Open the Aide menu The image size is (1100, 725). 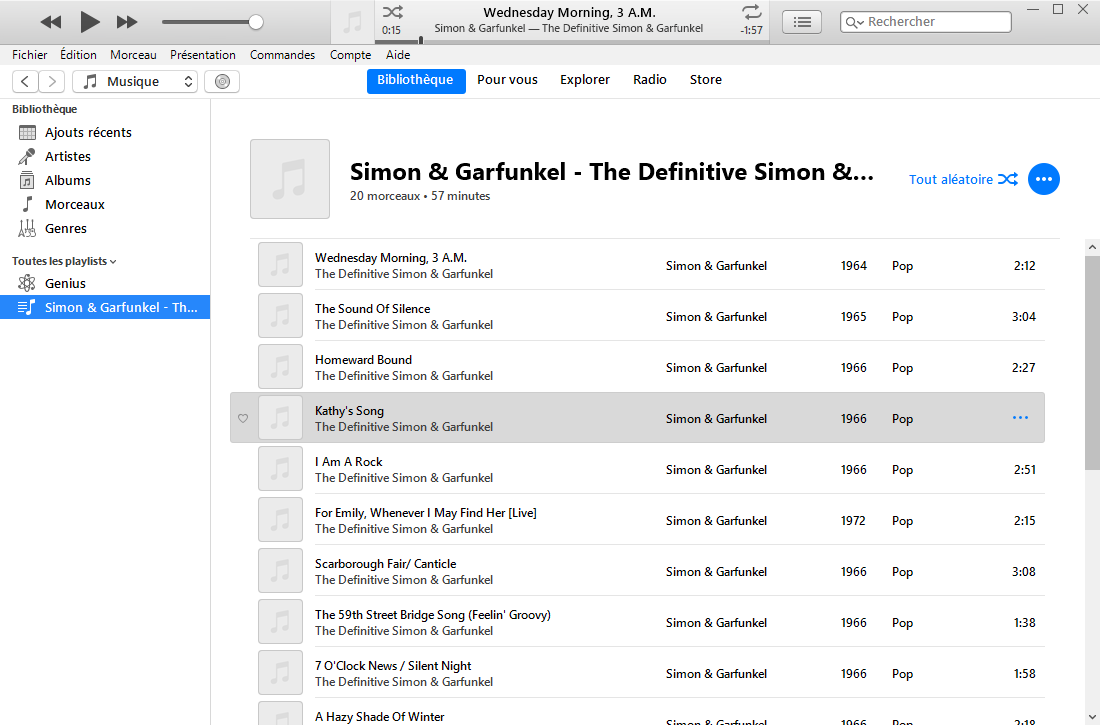(398, 55)
